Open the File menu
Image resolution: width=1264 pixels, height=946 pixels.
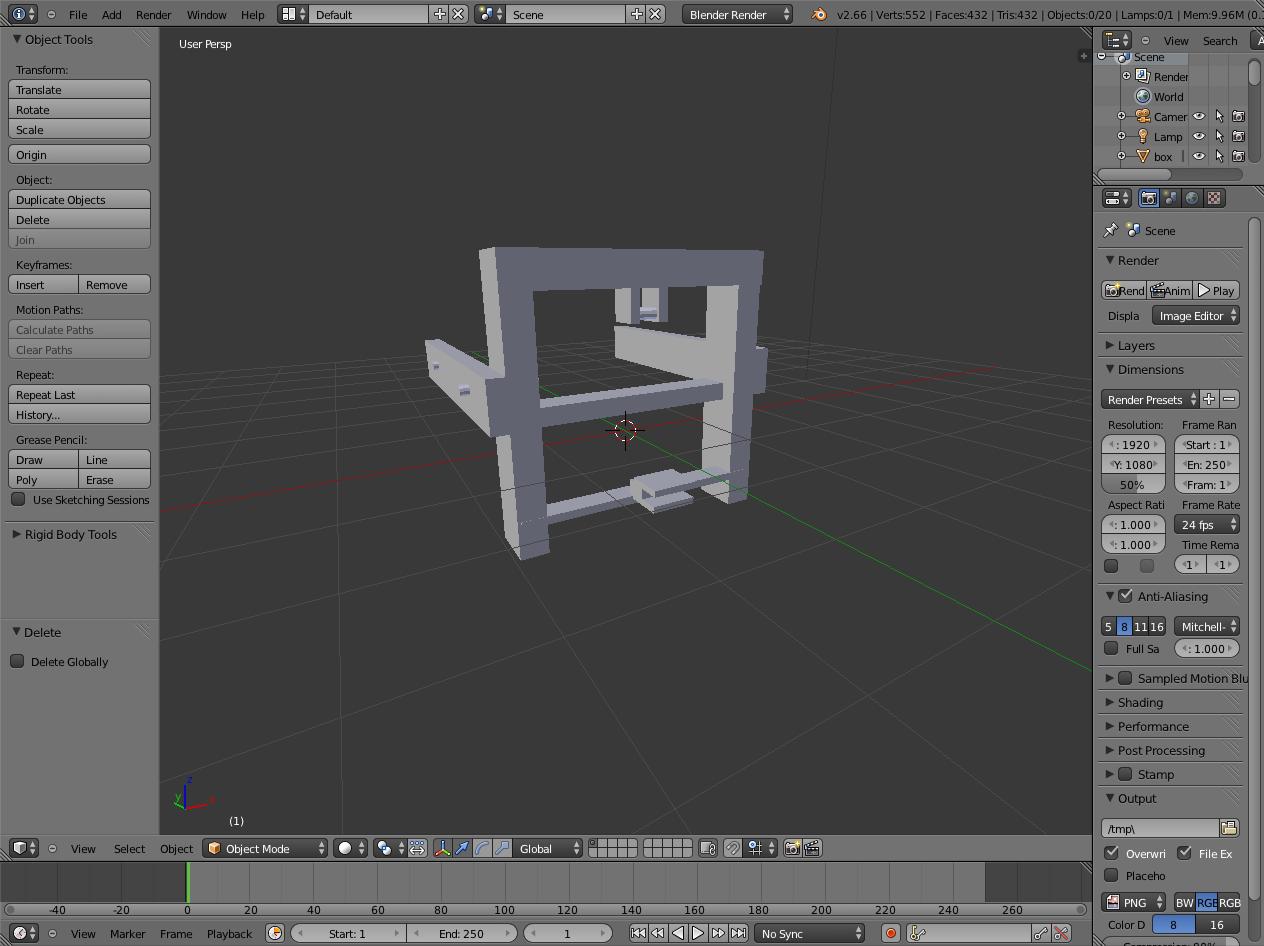[77, 14]
